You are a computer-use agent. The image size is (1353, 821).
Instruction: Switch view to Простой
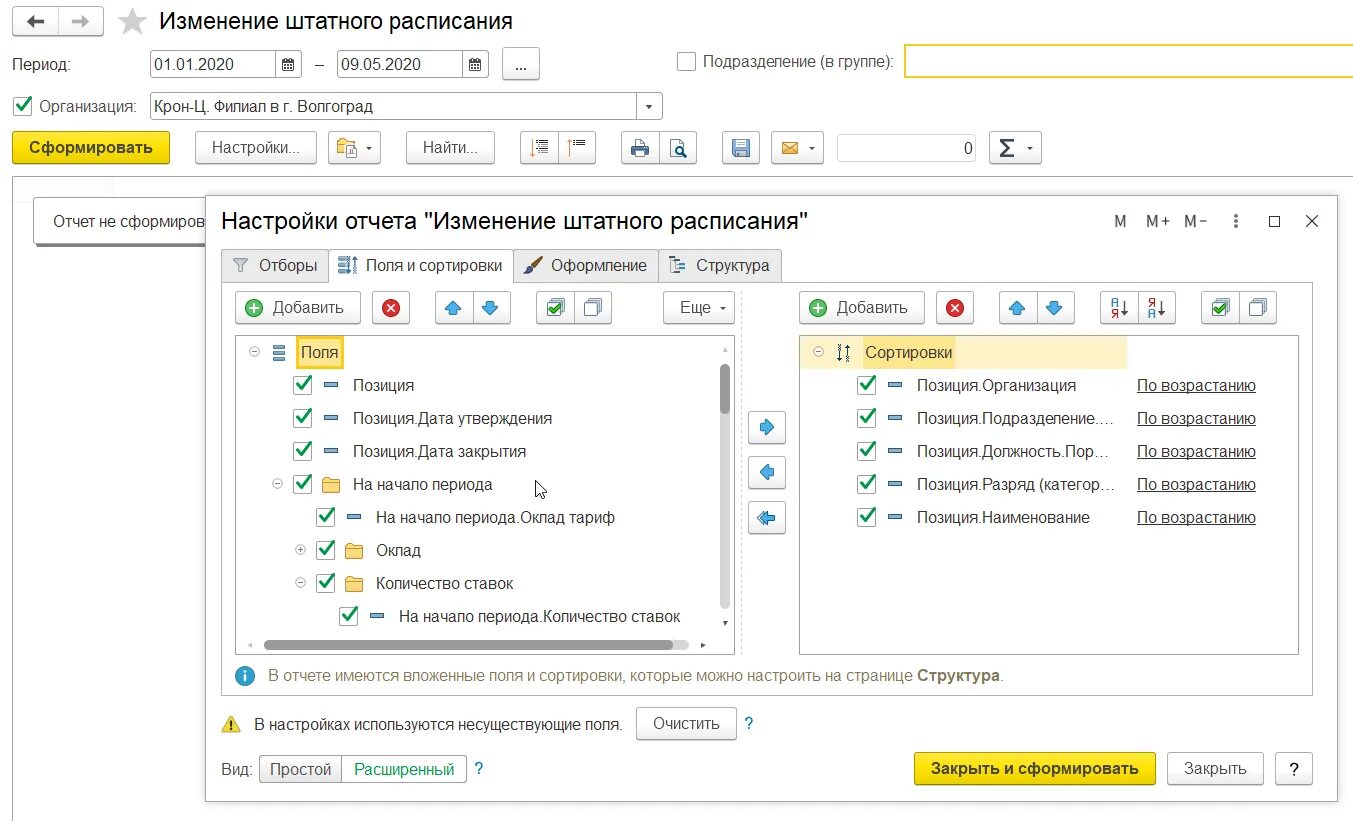(x=300, y=769)
